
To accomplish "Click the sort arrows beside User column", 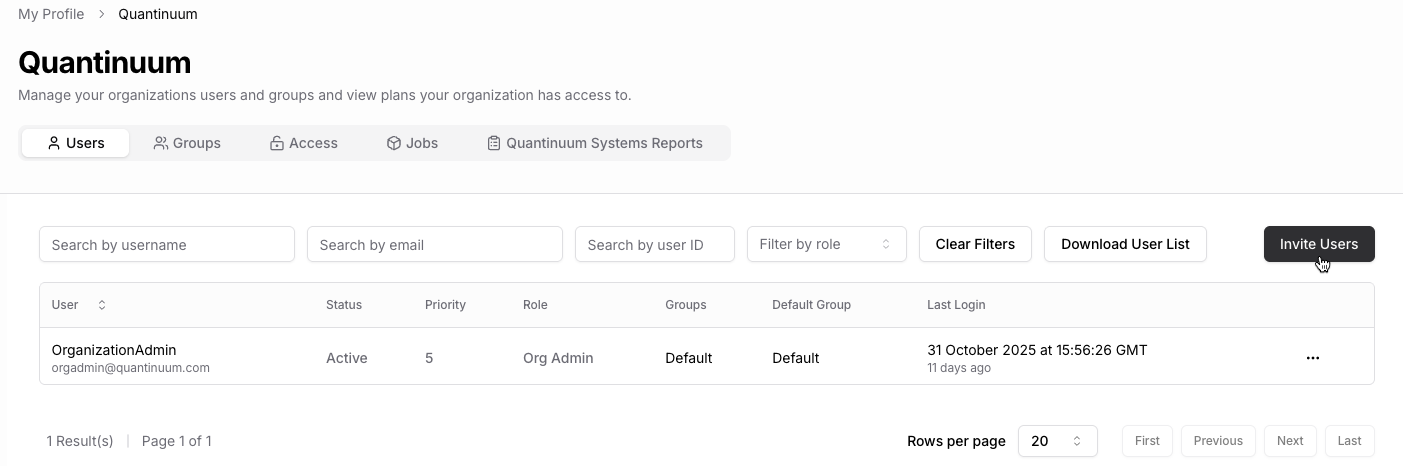I will pos(101,305).
